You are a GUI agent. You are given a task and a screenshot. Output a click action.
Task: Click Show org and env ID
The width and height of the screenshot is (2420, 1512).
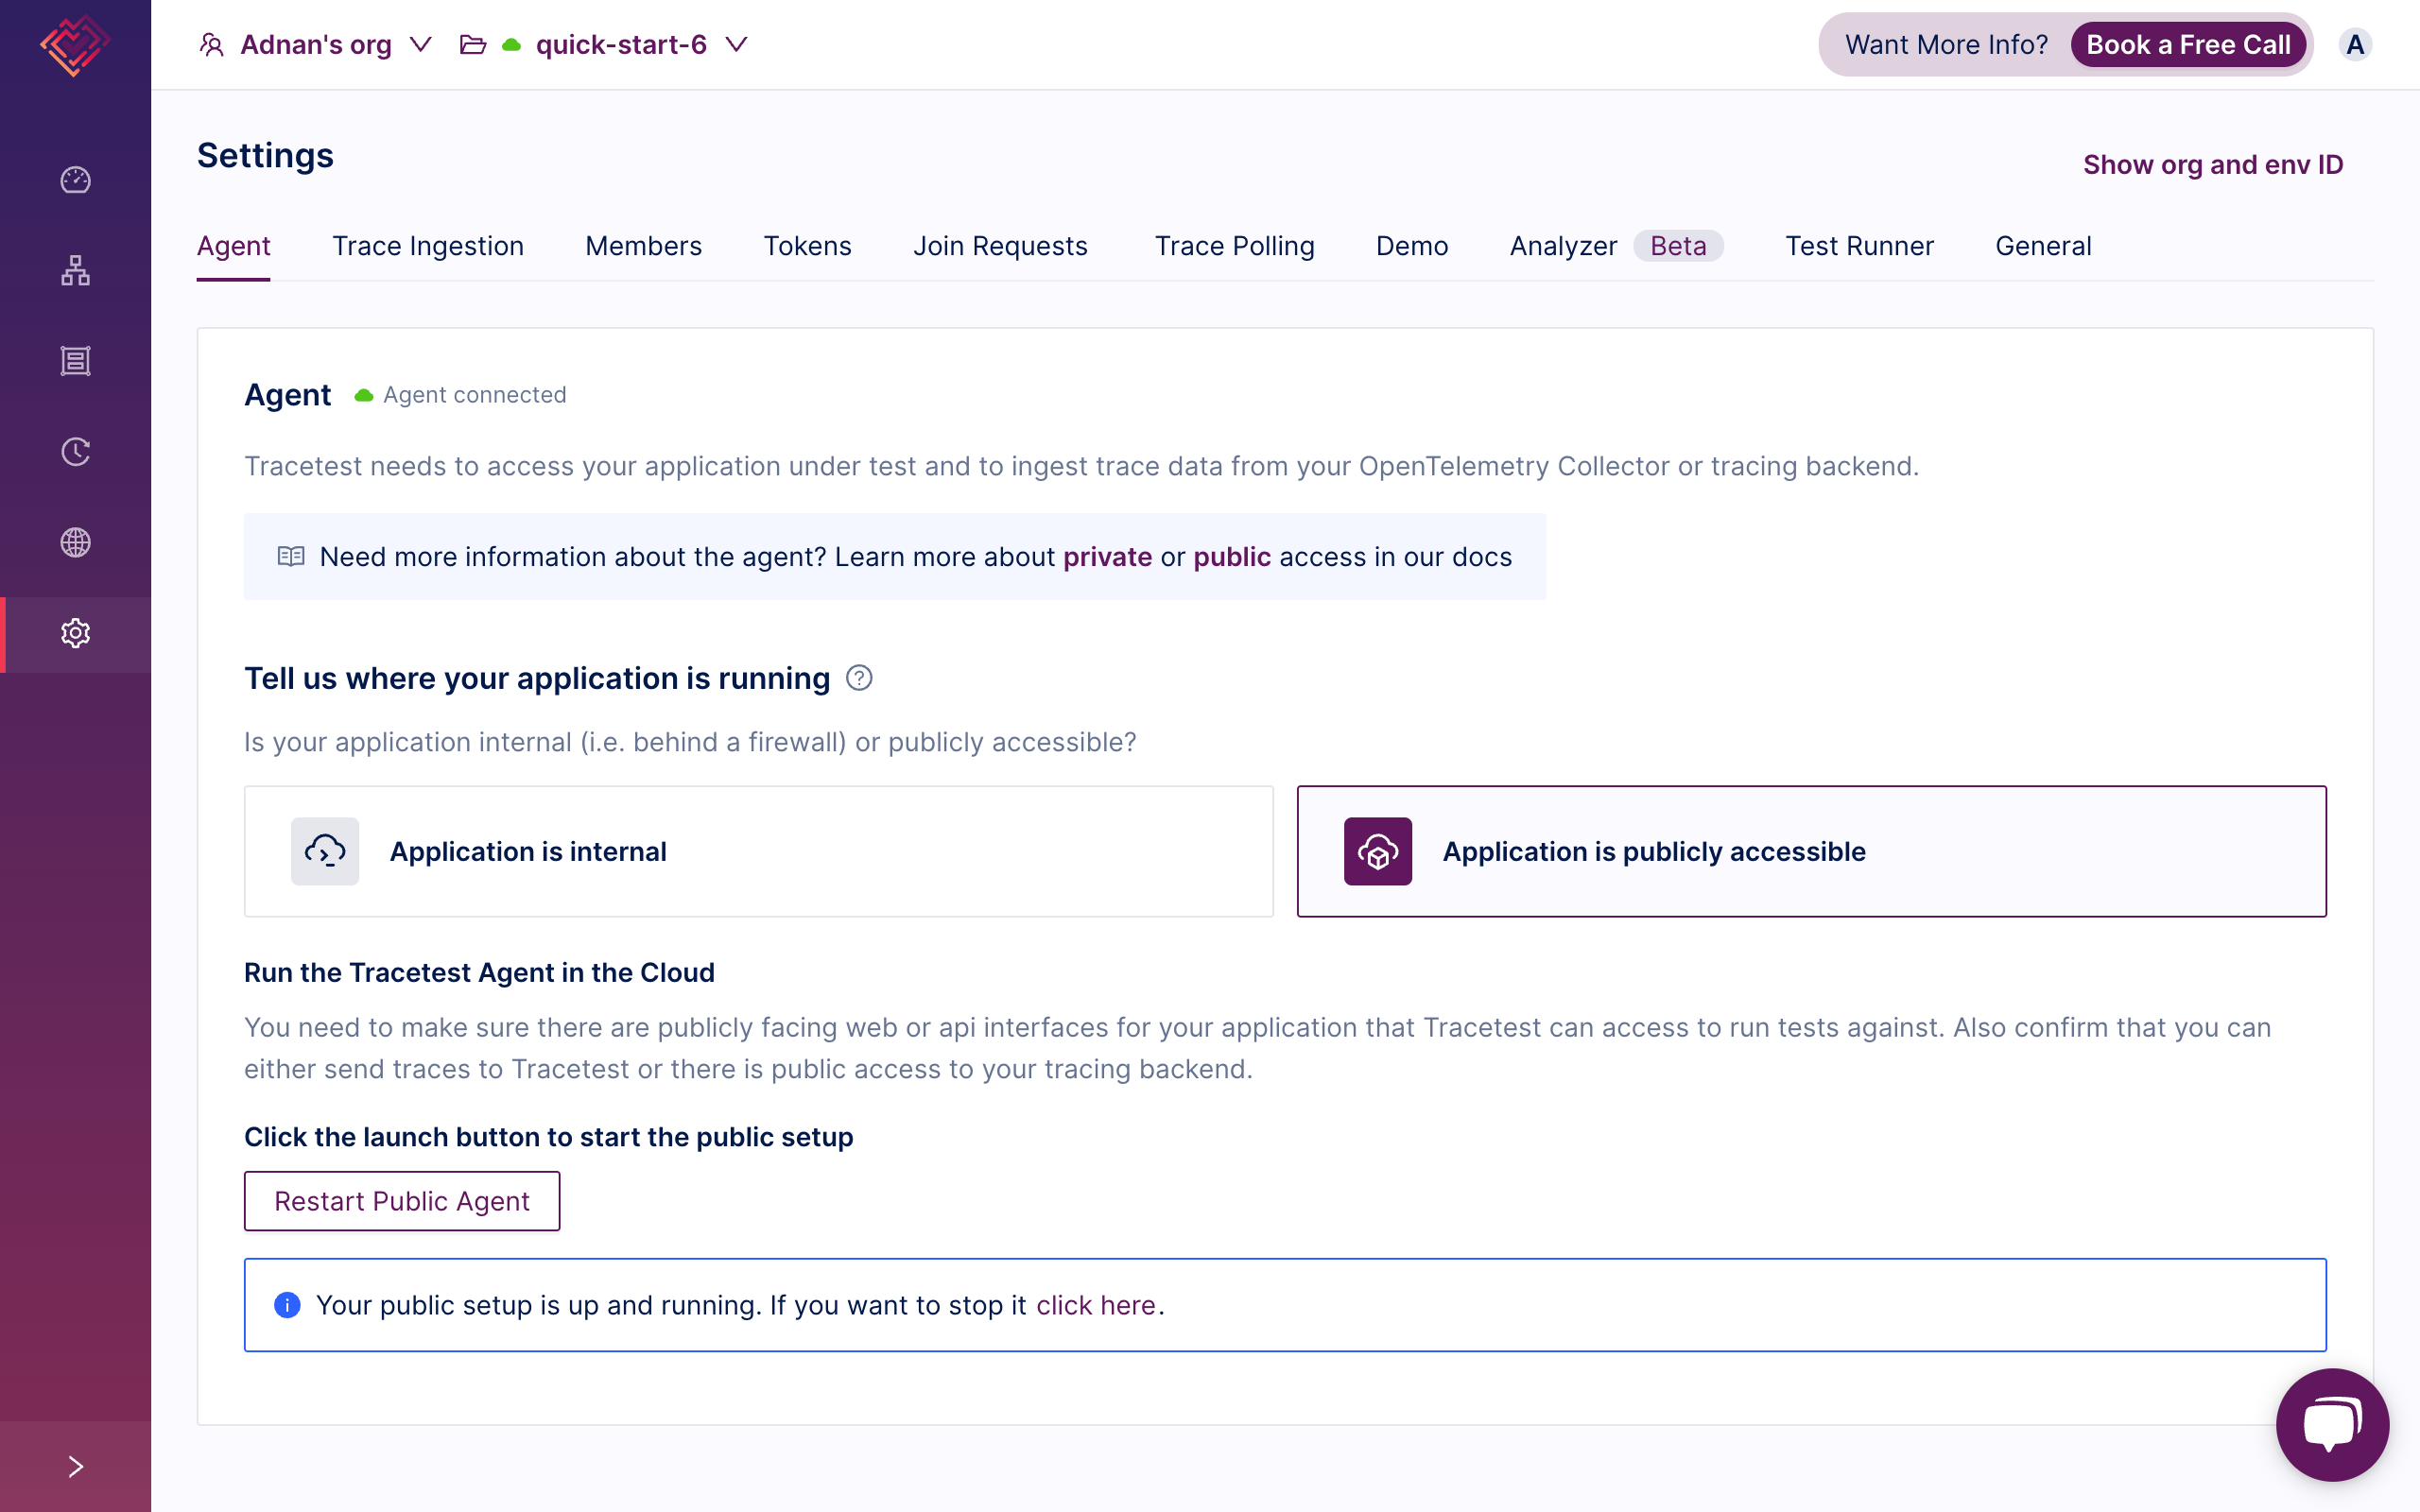(x=2213, y=164)
